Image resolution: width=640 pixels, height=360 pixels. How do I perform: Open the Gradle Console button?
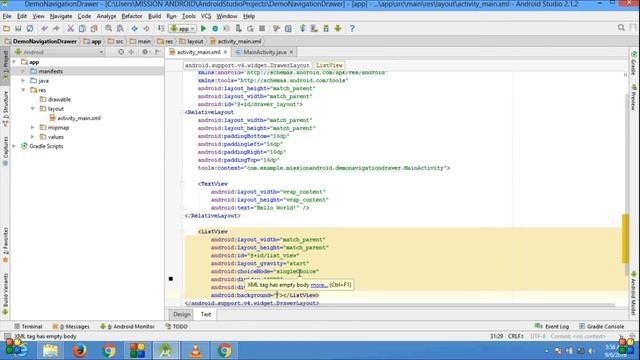point(601,327)
